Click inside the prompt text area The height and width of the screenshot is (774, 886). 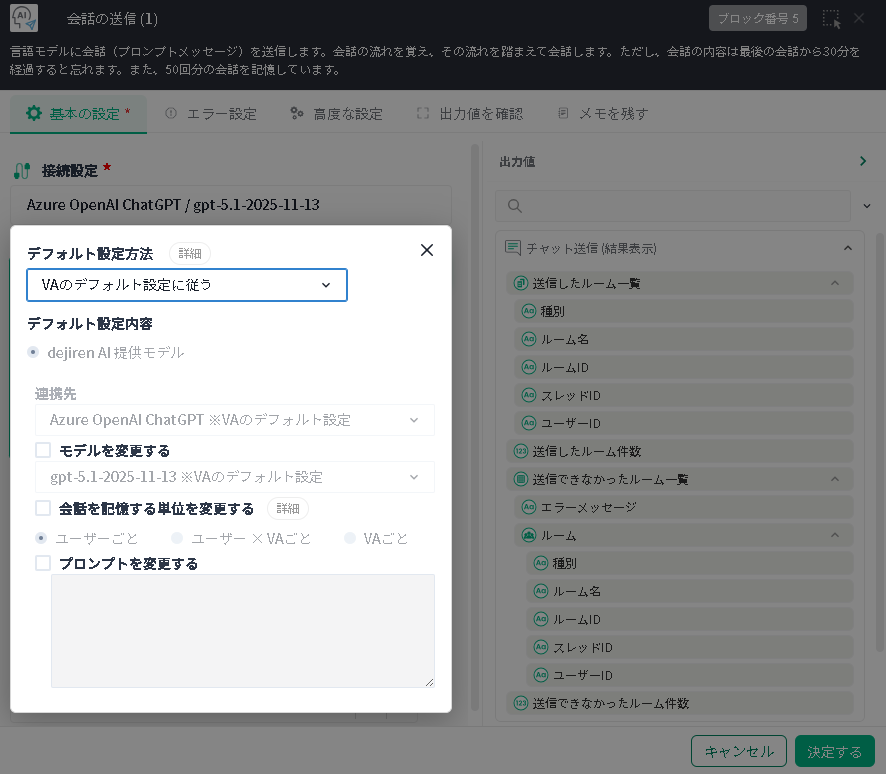243,631
